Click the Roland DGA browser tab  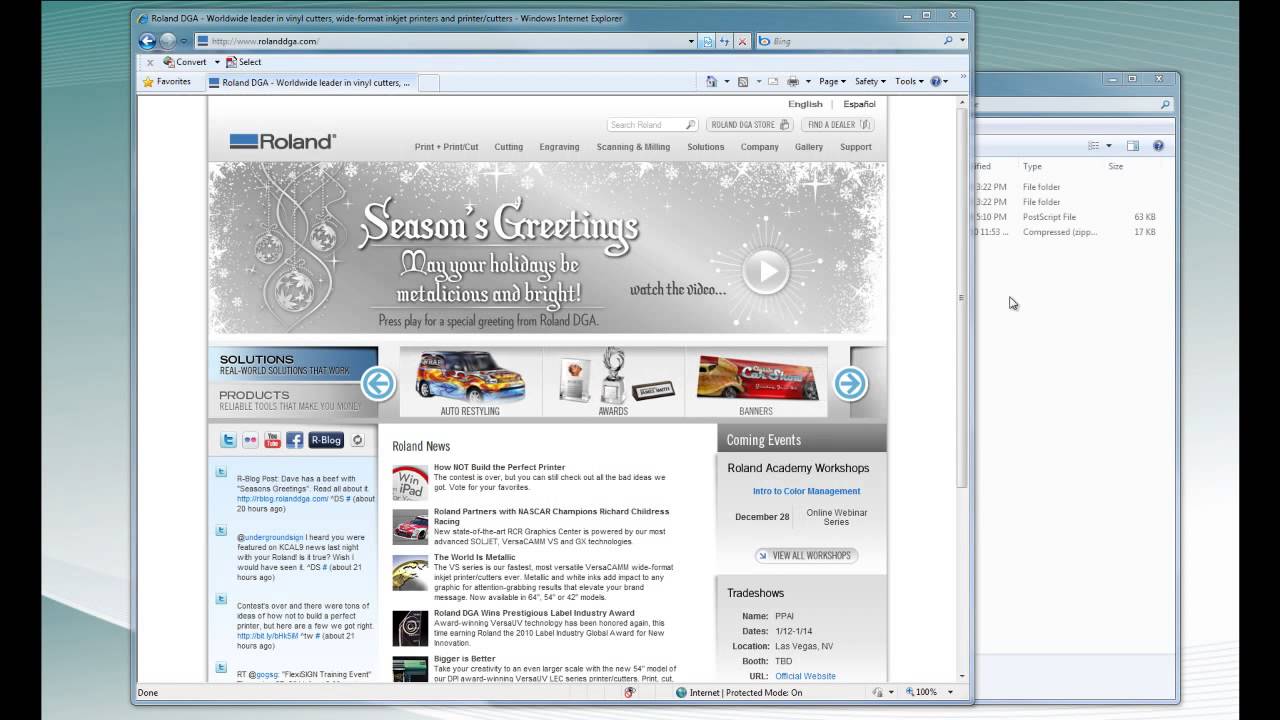(x=311, y=83)
